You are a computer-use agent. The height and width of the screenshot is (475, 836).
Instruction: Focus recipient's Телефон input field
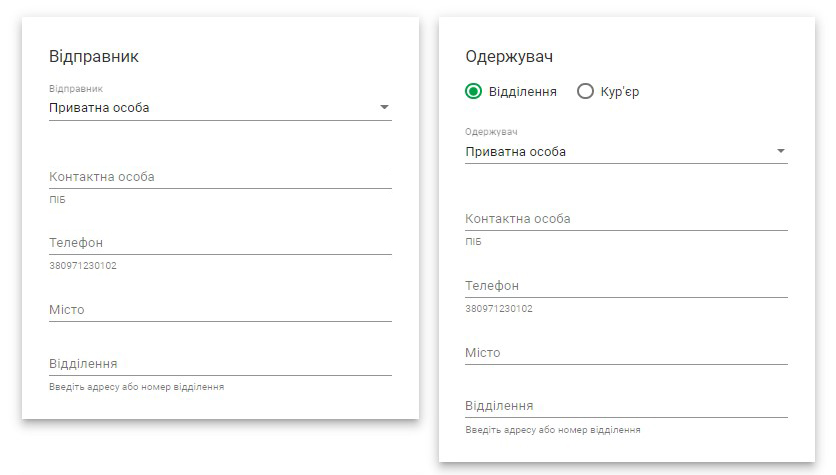tap(626, 286)
